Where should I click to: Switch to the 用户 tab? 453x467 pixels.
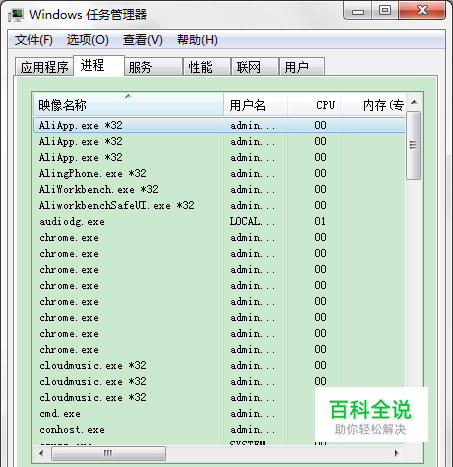(x=302, y=67)
